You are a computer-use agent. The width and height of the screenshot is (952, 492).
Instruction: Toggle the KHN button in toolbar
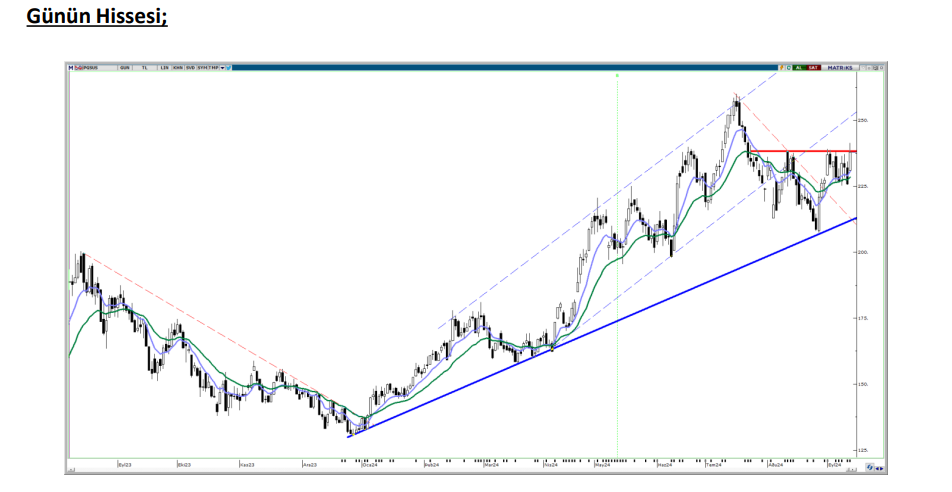[x=177, y=67]
